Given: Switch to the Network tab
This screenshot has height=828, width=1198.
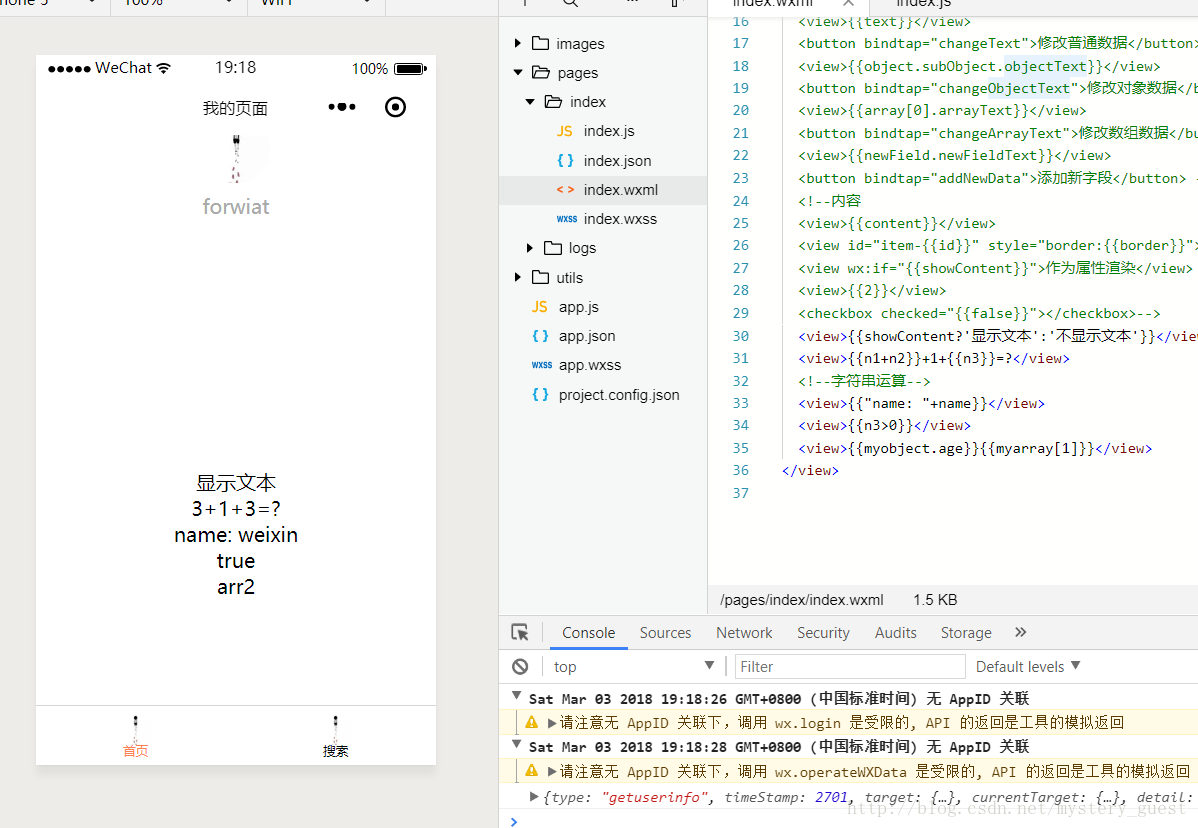Looking at the screenshot, I should [744, 632].
